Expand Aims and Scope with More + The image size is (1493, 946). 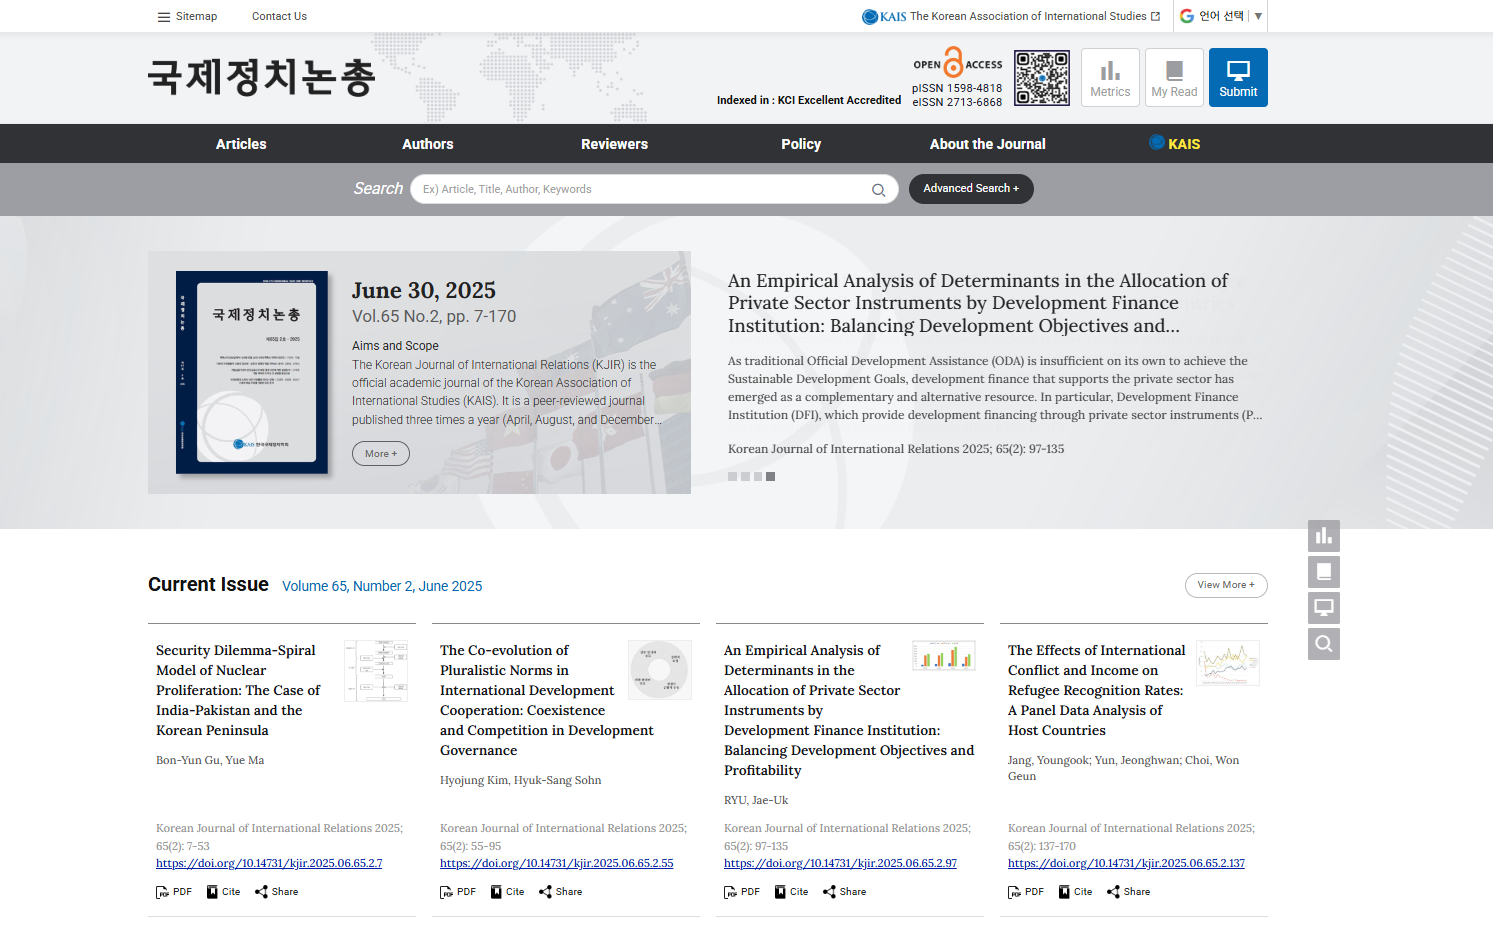click(380, 454)
